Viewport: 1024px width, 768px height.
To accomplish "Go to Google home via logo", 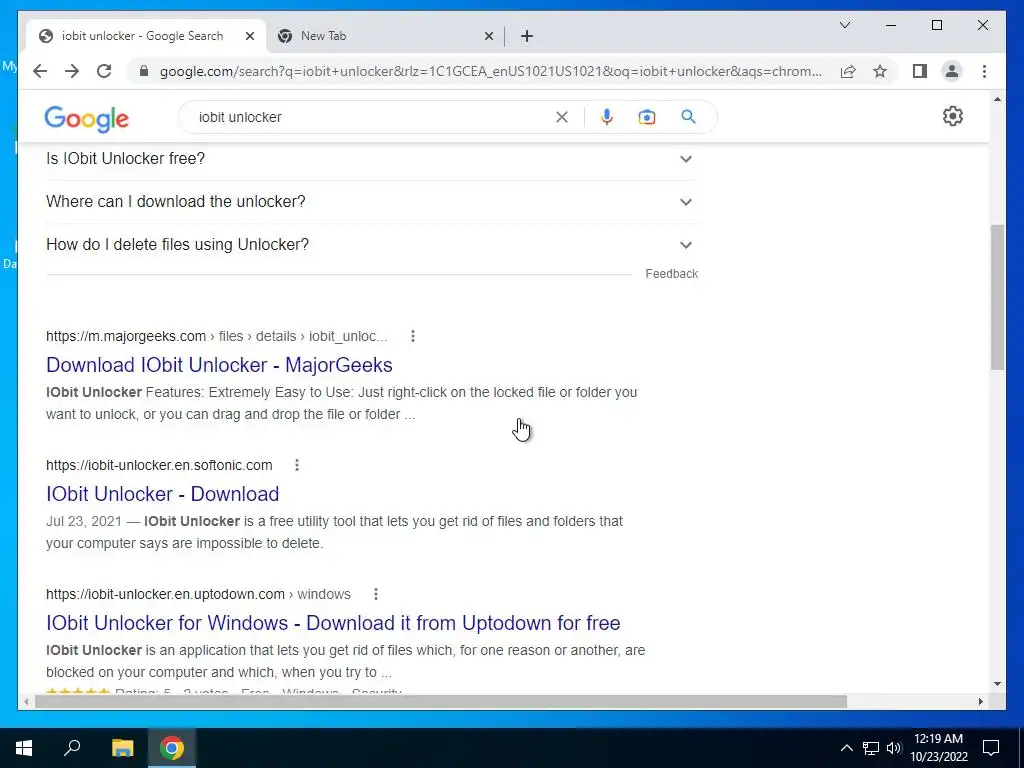I will [x=87, y=119].
